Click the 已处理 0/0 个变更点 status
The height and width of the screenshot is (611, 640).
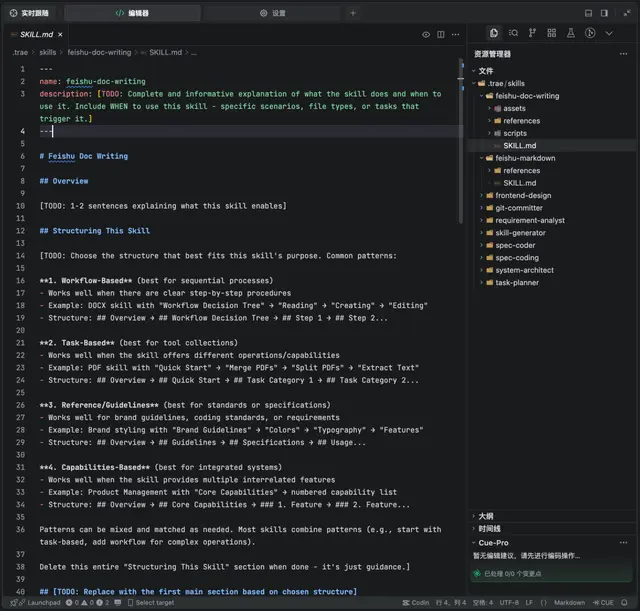click(x=513, y=574)
